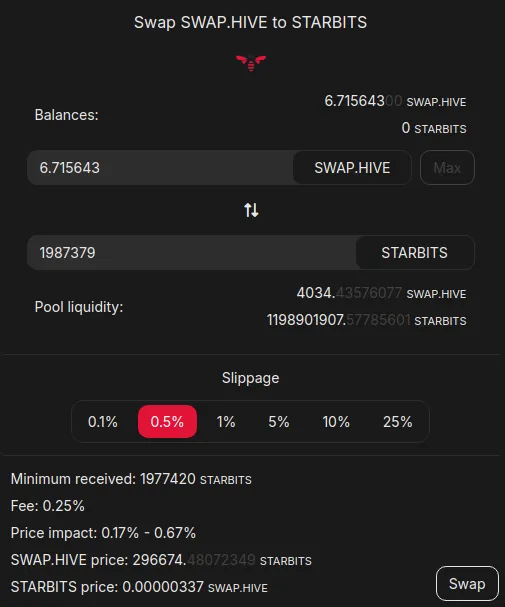Set slippage to 25%
The height and width of the screenshot is (607, 505).
coord(397,422)
